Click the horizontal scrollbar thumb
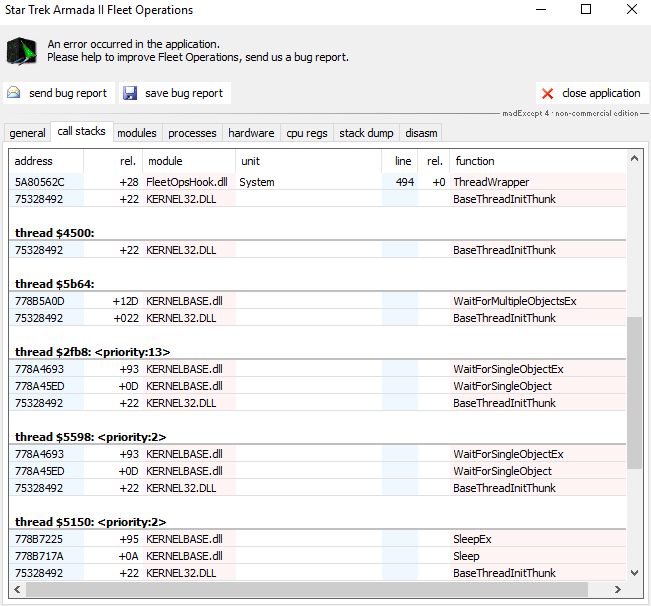Viewport: 651px width, 606px height. (x=307, y=589)
